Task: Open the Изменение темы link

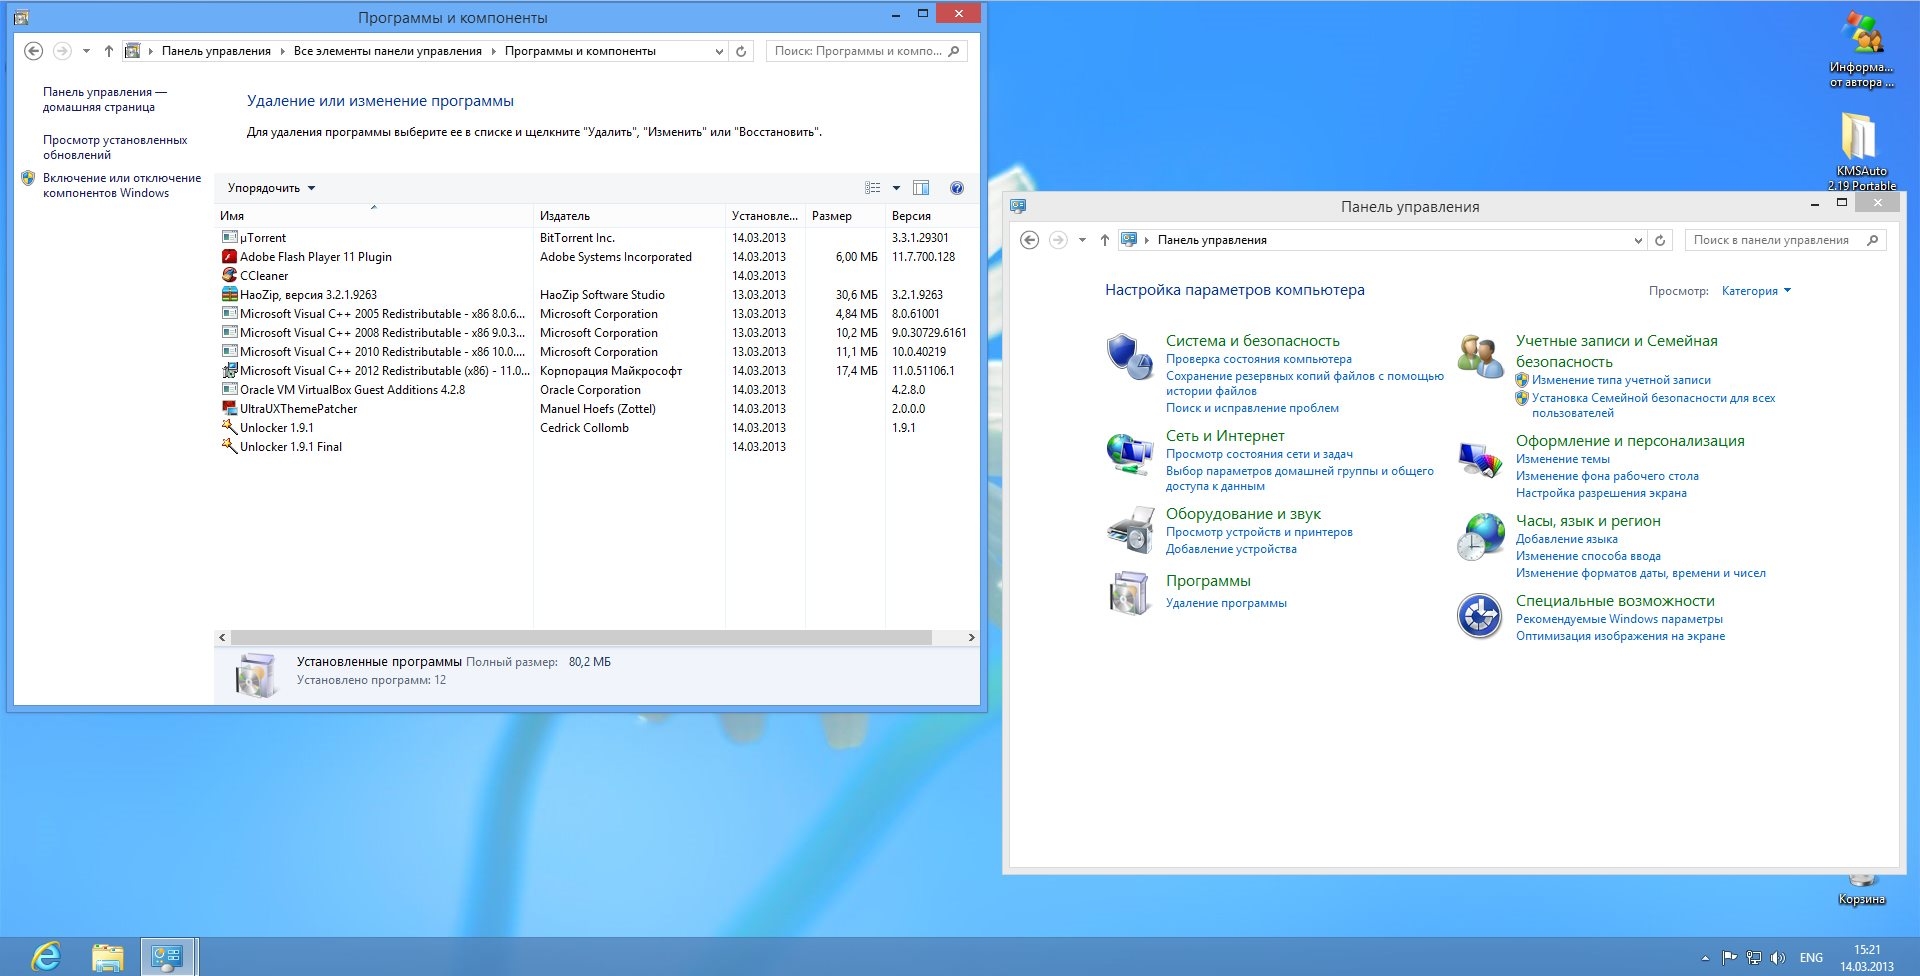Action: coord(1562,459)
